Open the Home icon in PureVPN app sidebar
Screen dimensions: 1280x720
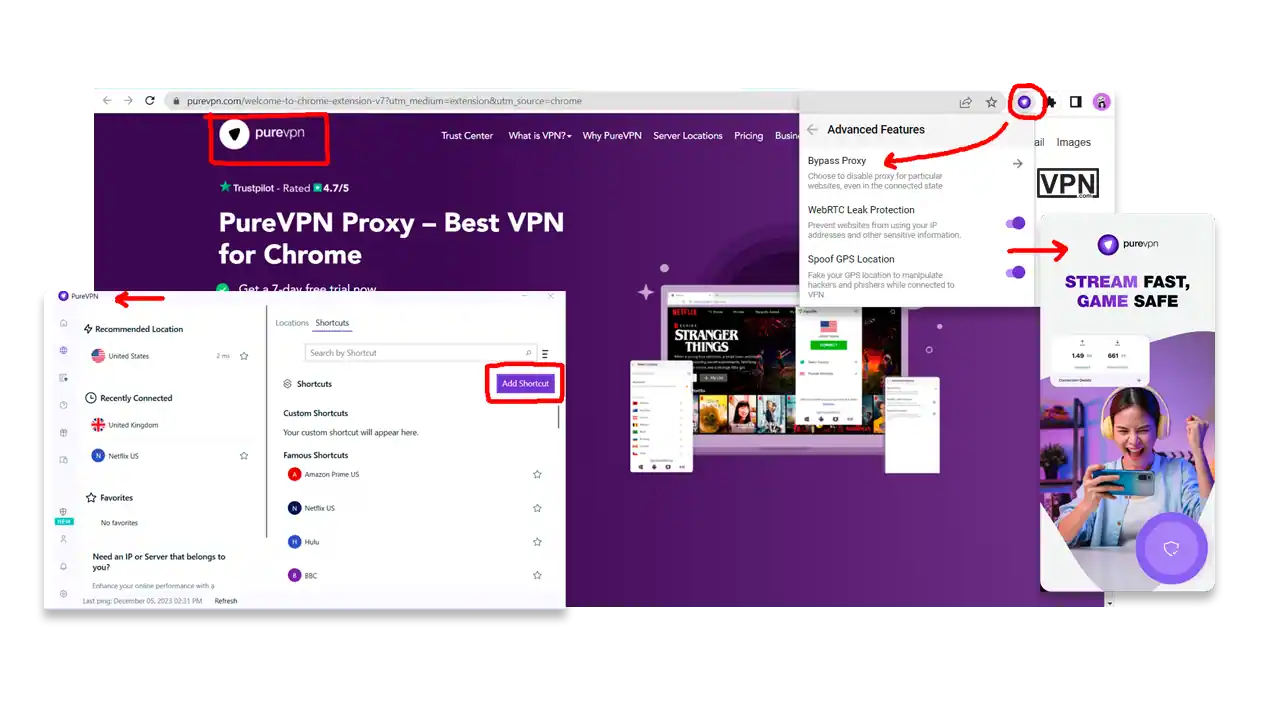63,323
